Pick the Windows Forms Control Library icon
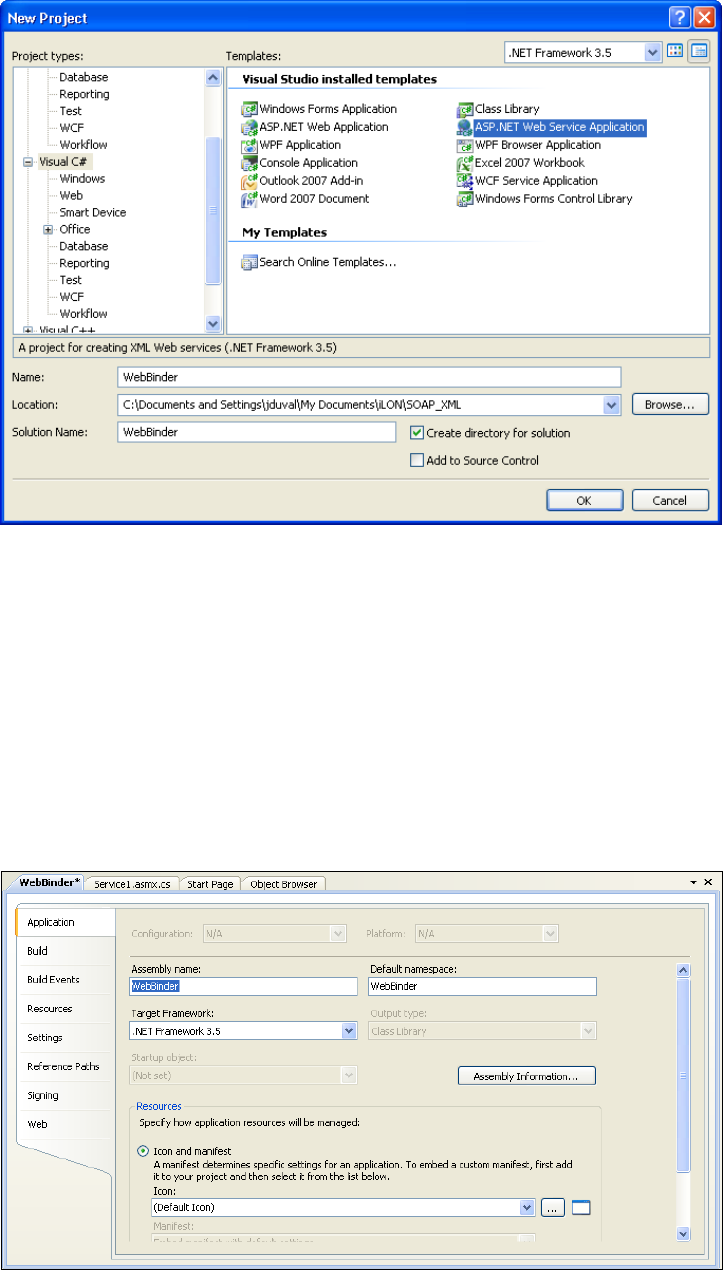The width and height of the screenshot is (723, 1270). click(465, 199)
